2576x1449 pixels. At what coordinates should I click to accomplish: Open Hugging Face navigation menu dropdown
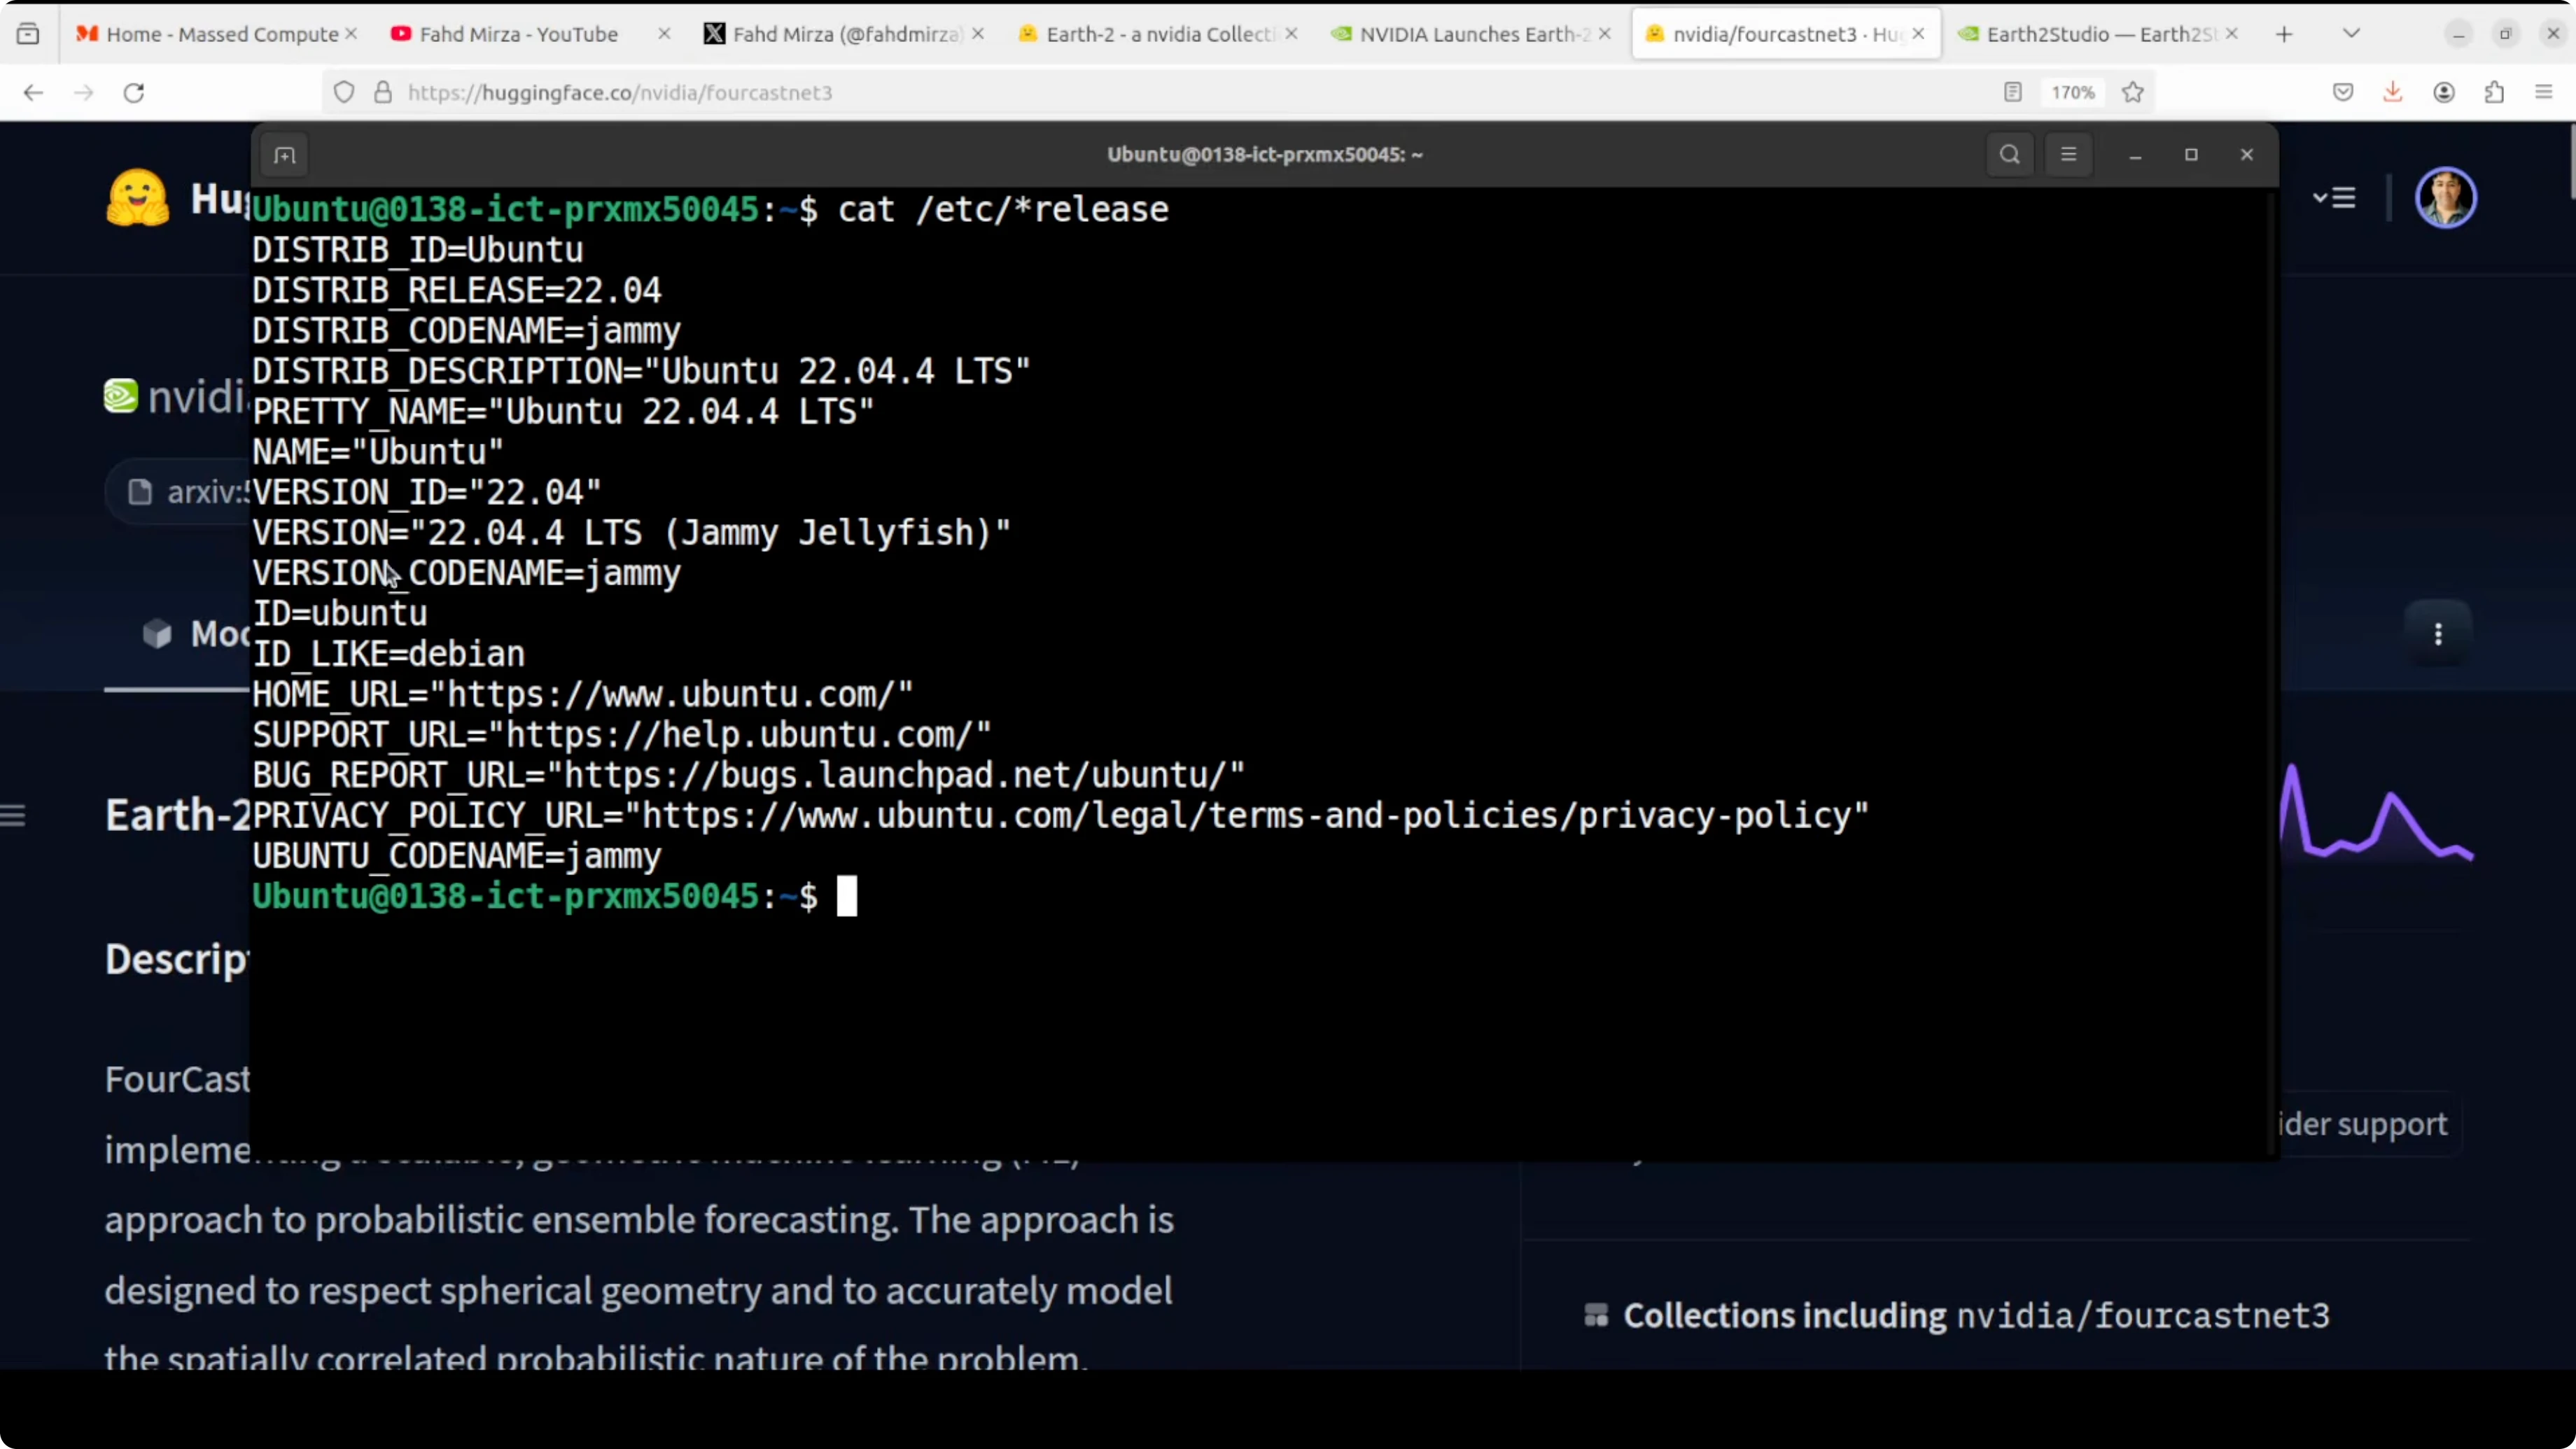click(x=2334, y=198)
